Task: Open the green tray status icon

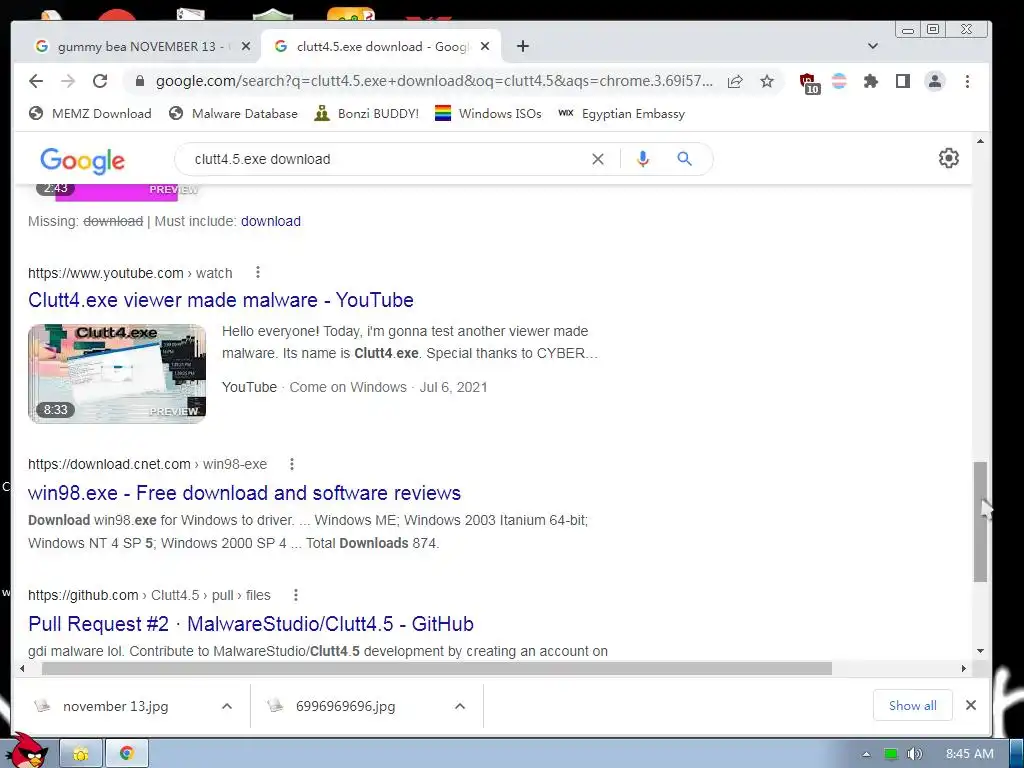Action: 890,754
